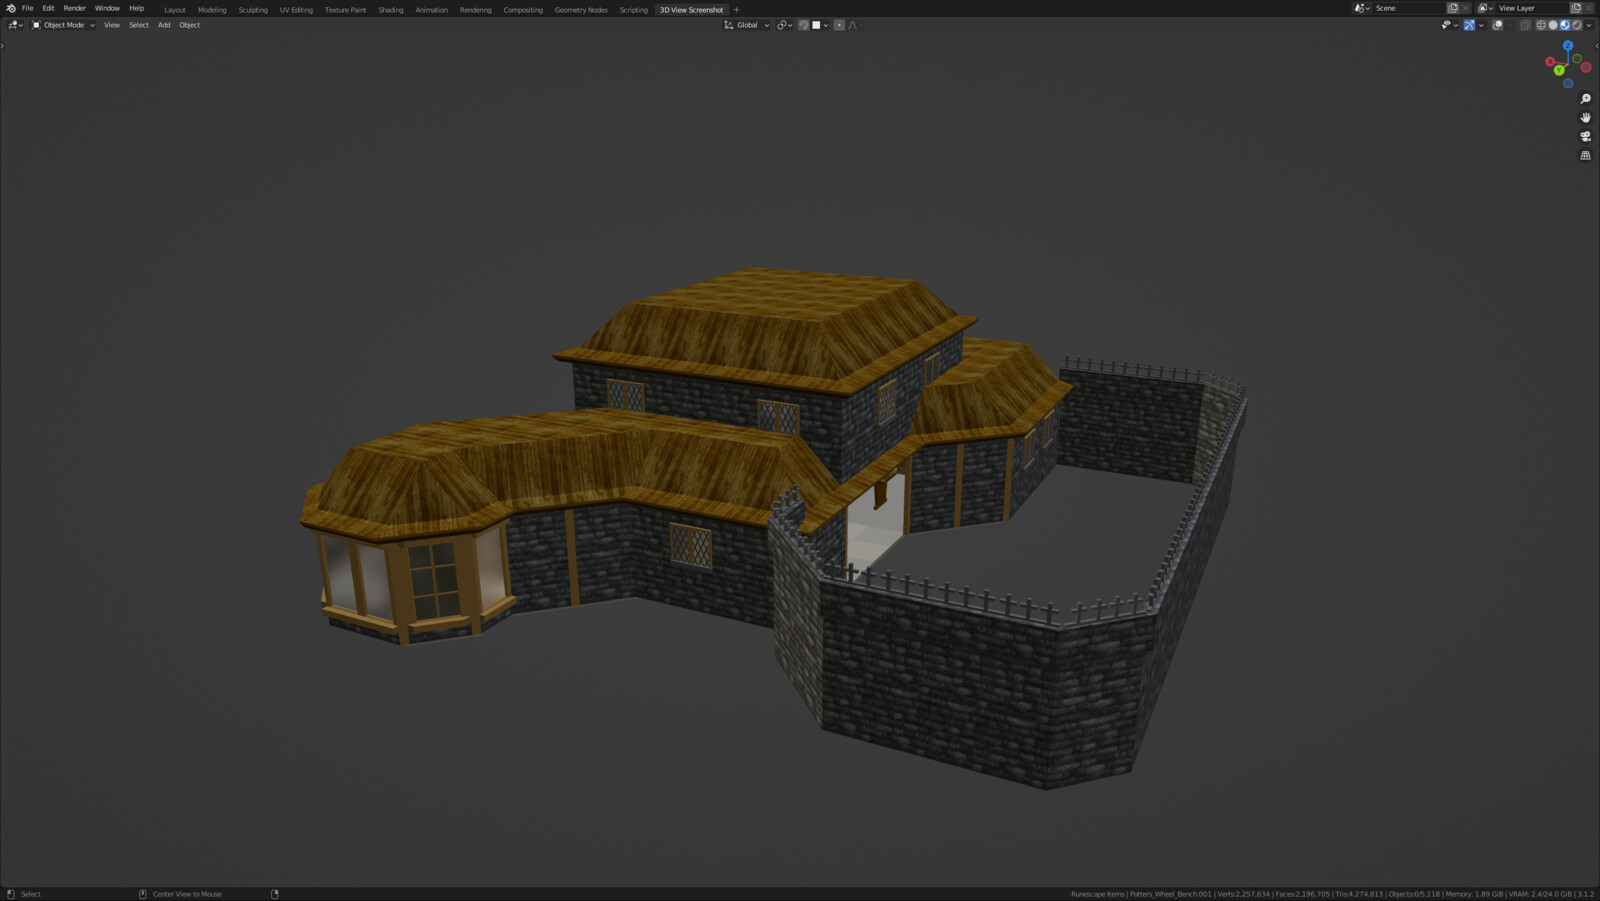This screenshot has width=1600, height=901.
Task: Expand the sidebar with the small arrow
Action: point(1597,46)
